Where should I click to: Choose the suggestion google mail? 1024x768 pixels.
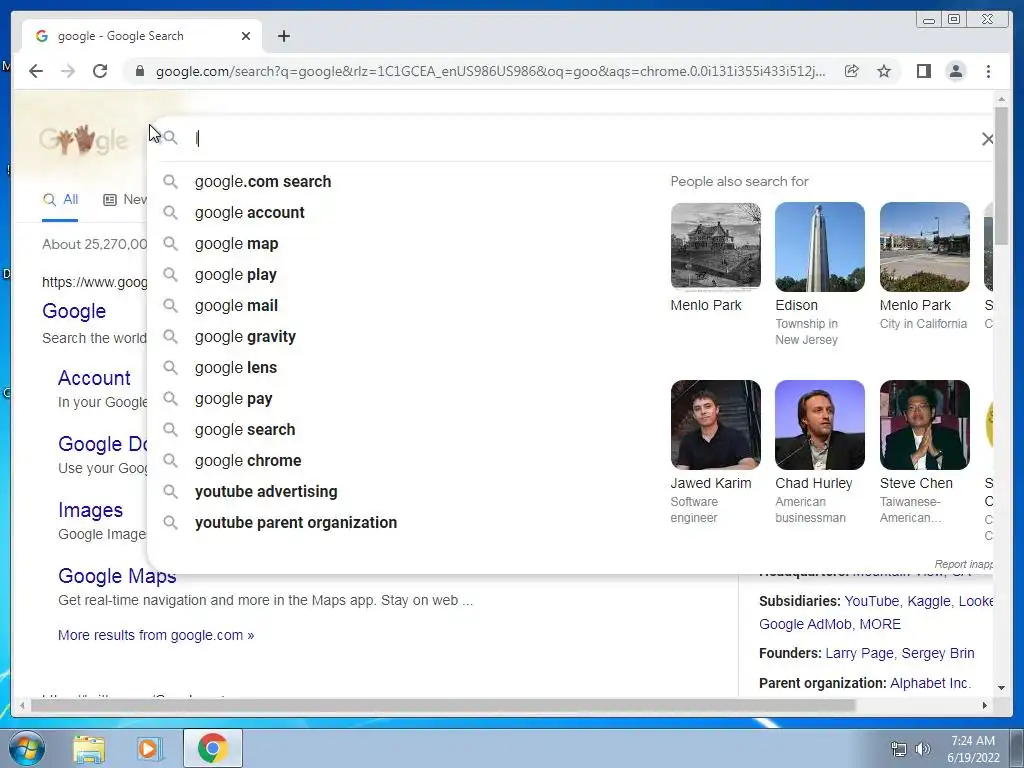[x=236, y=306]
